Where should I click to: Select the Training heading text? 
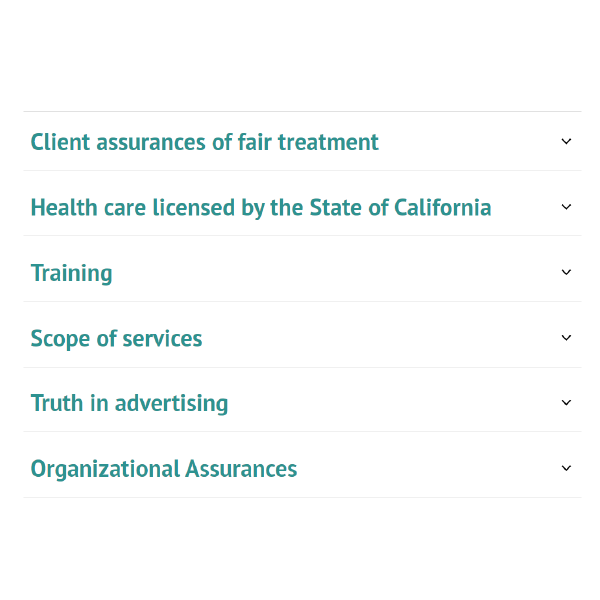pyautogui.click(x=71, y=273)
